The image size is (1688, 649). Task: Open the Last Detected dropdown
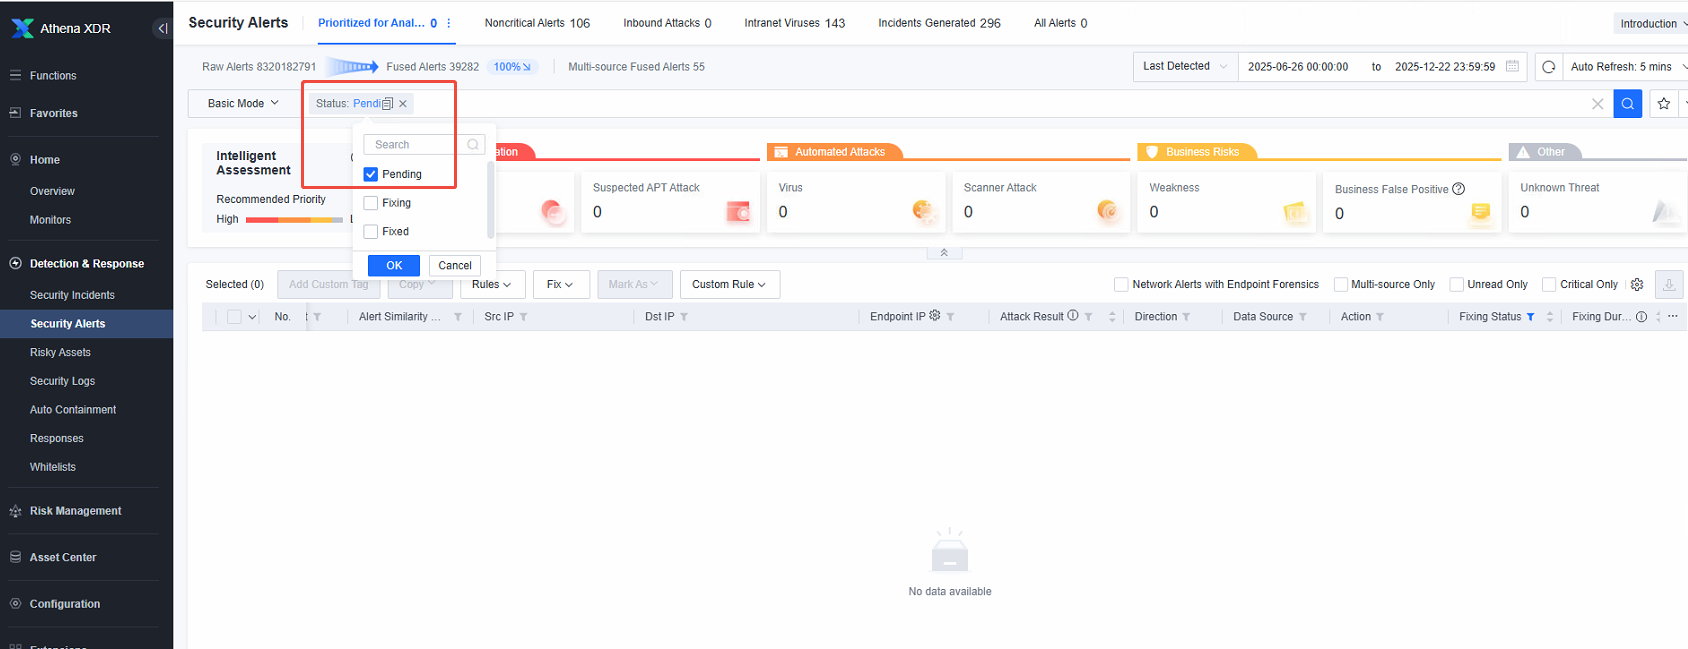pos(1185,66)
